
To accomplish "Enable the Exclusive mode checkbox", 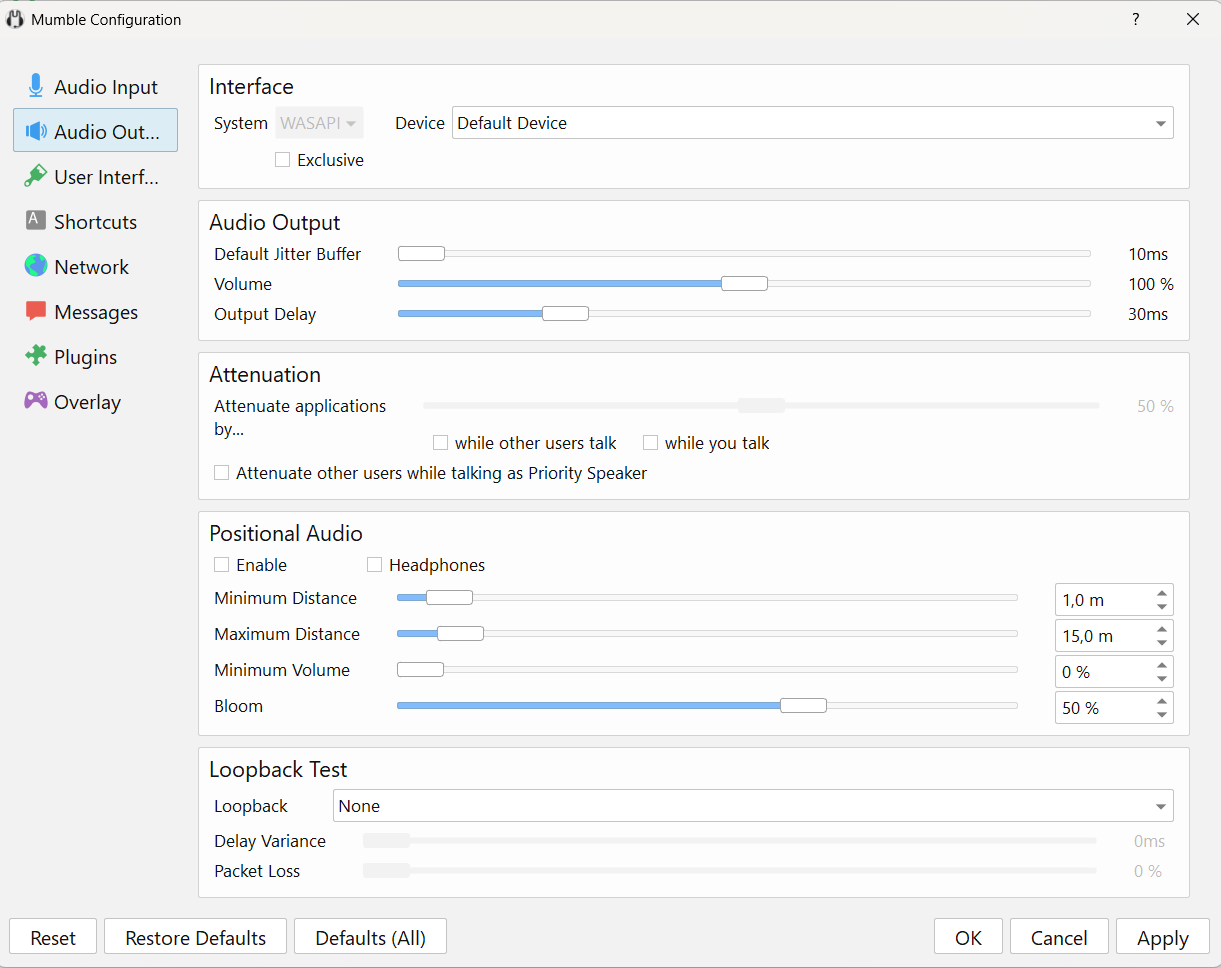I will 283,160.
